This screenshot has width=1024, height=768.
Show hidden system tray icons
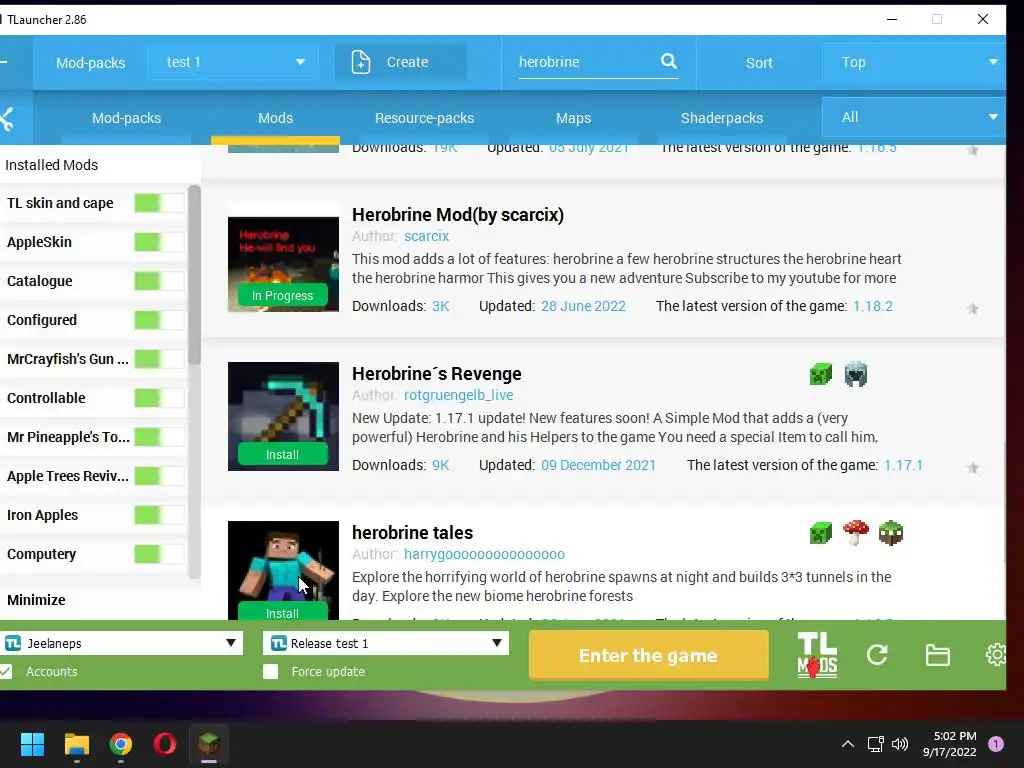[848, 744]
